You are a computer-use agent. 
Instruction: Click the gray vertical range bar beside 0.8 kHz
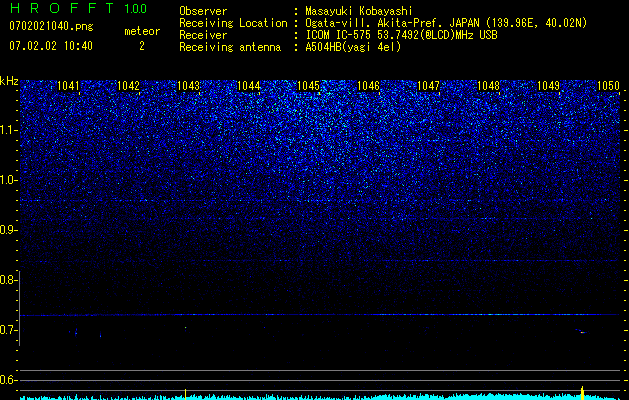click(x=20, y=308)
